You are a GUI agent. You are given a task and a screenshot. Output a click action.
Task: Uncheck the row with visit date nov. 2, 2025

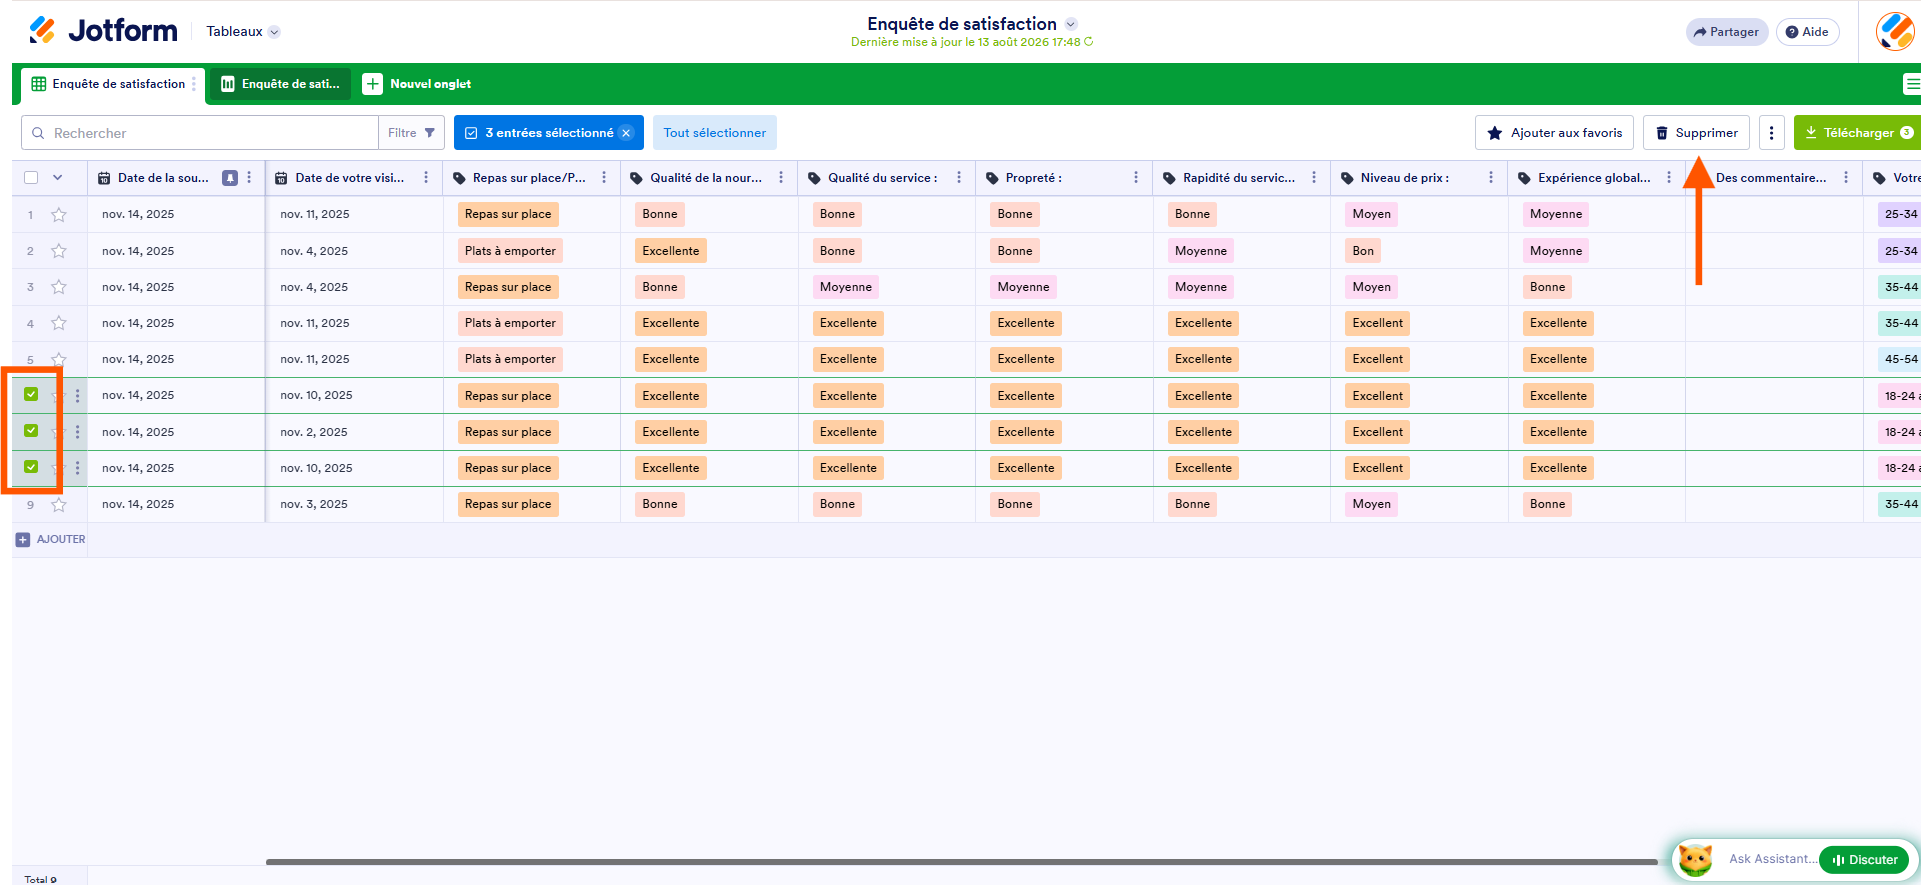[31, 431]
